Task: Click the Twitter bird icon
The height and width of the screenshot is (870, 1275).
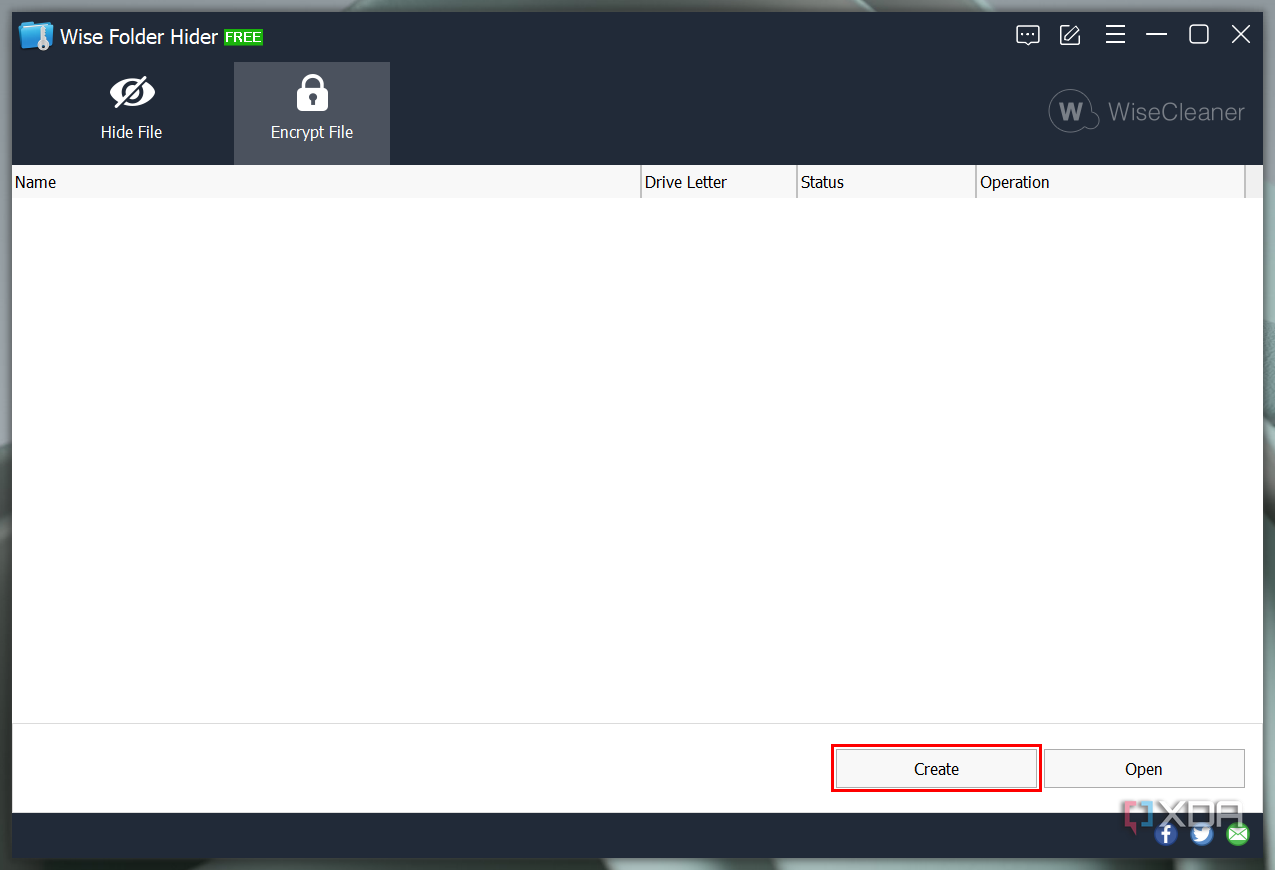Action: 1201,833
